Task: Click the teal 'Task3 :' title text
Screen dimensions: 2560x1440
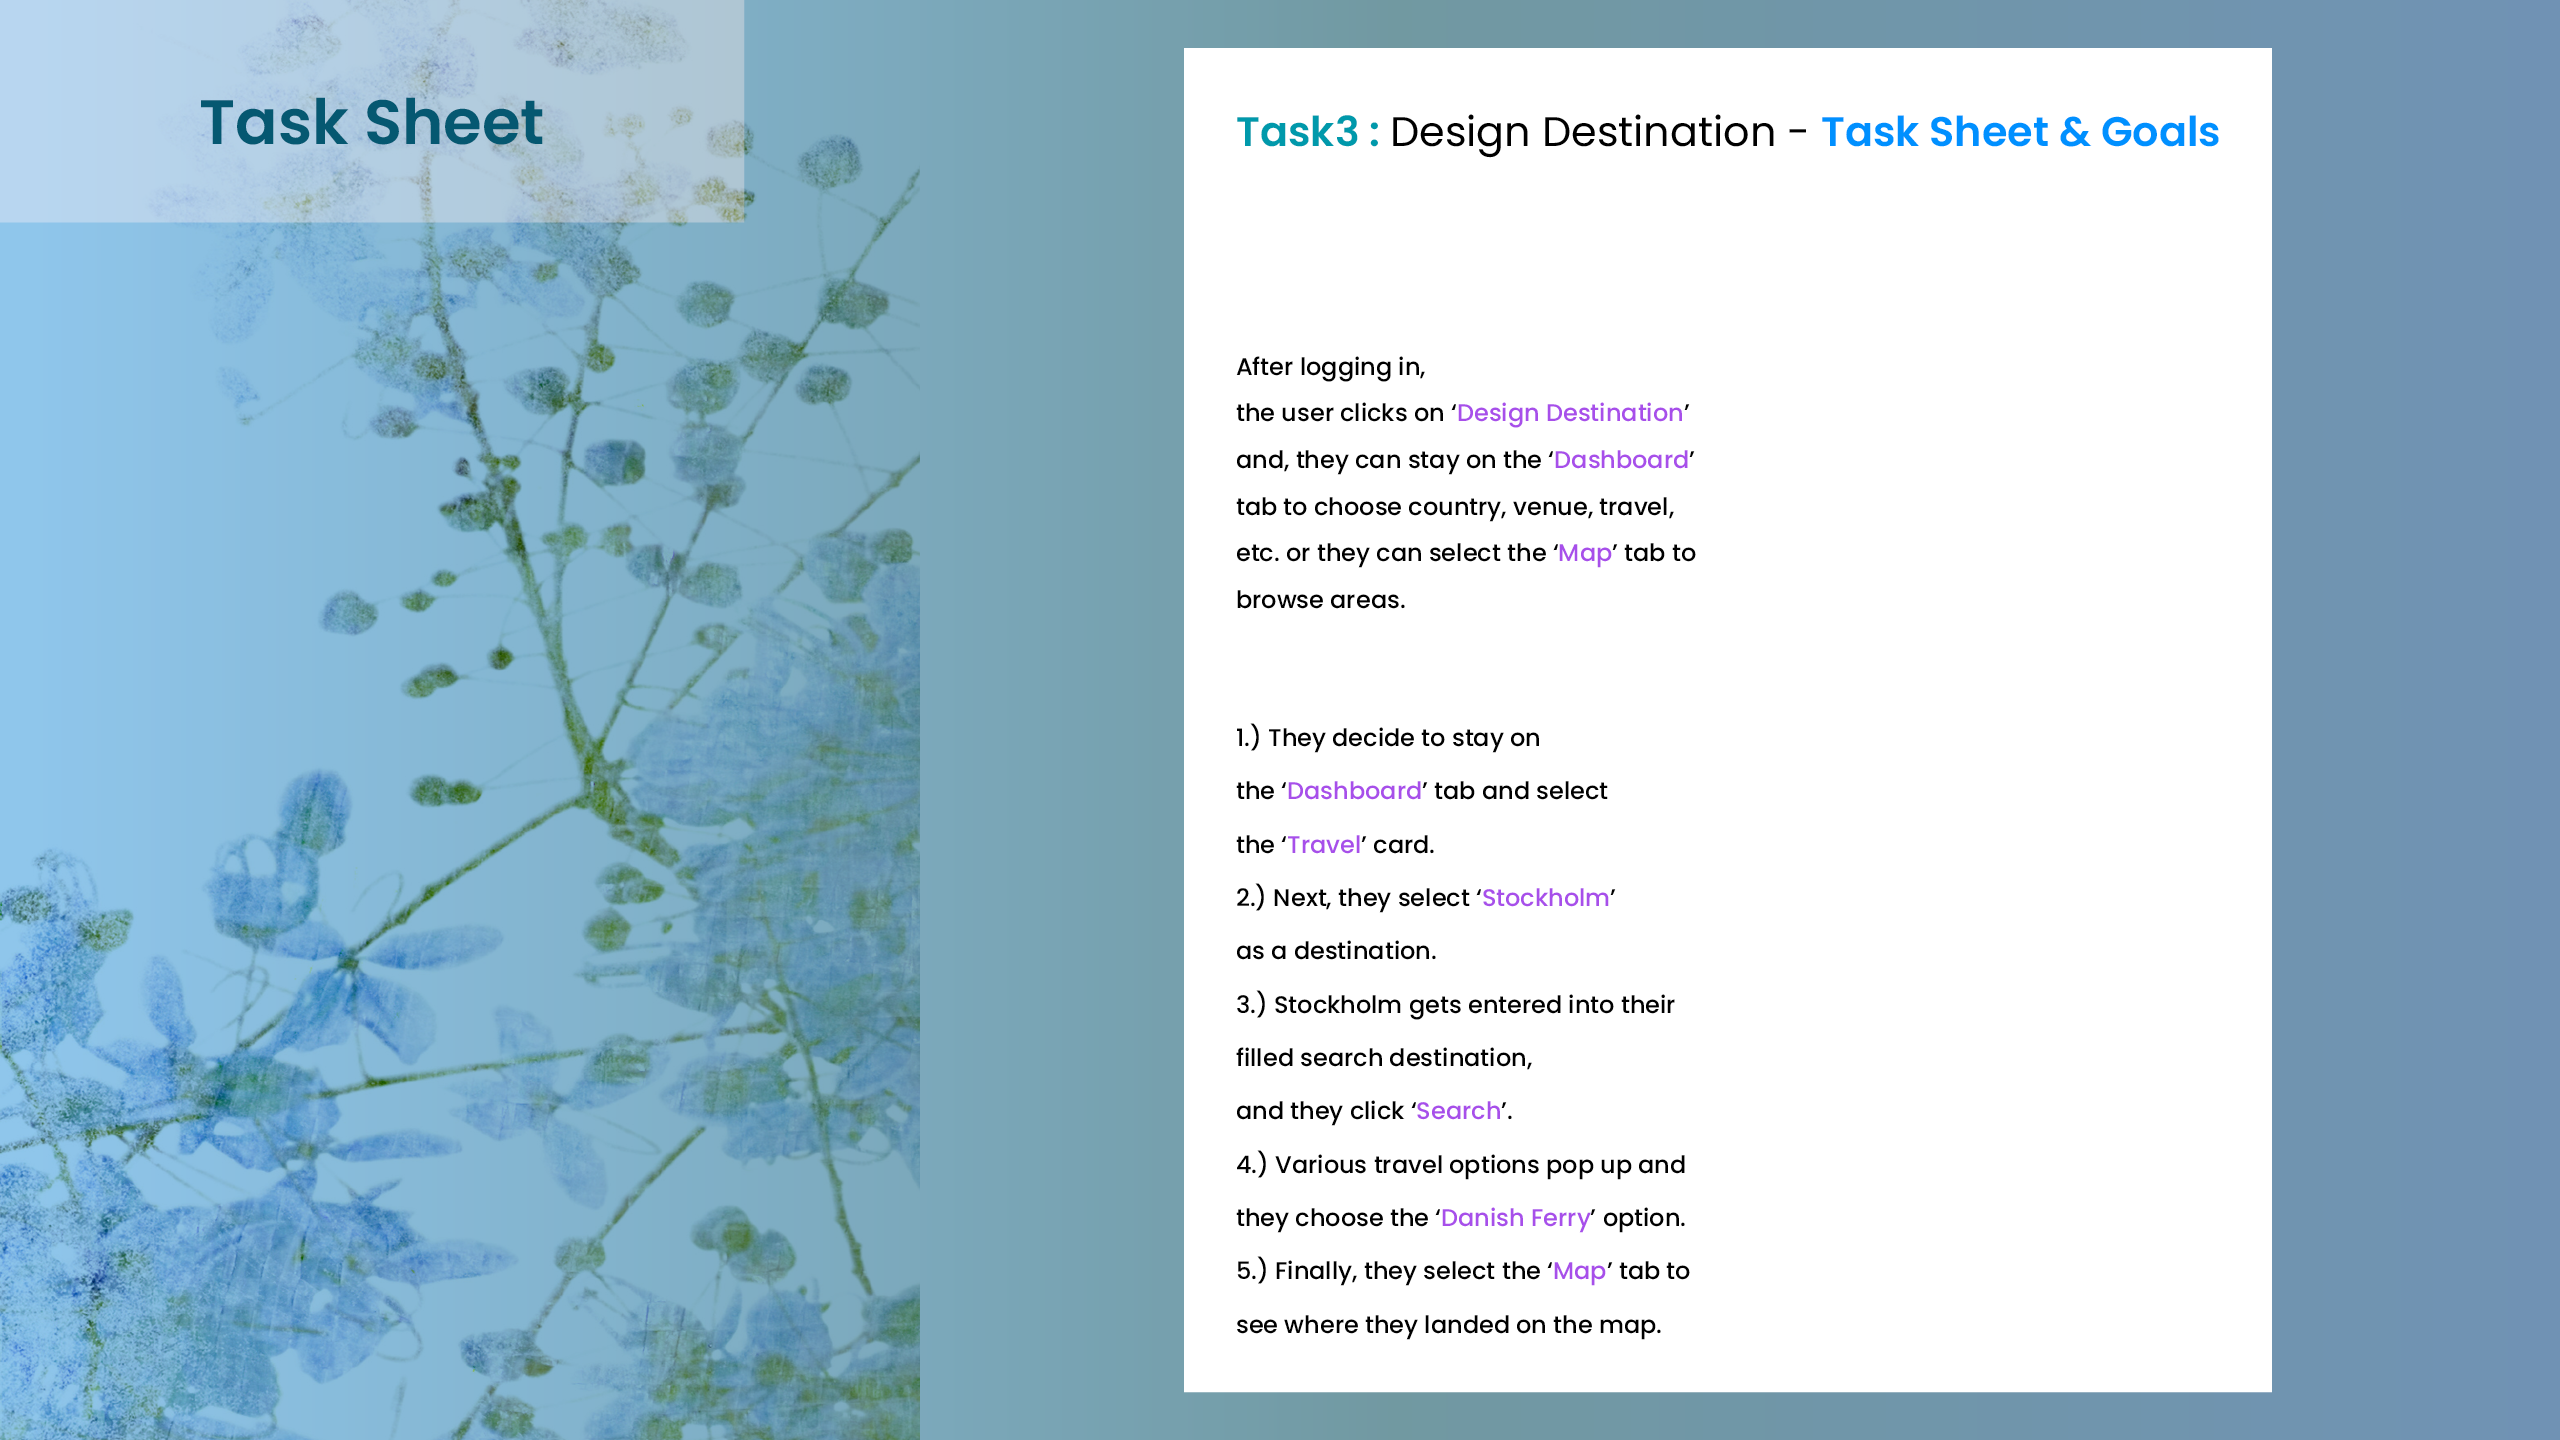Action: tap(1307, 132)
